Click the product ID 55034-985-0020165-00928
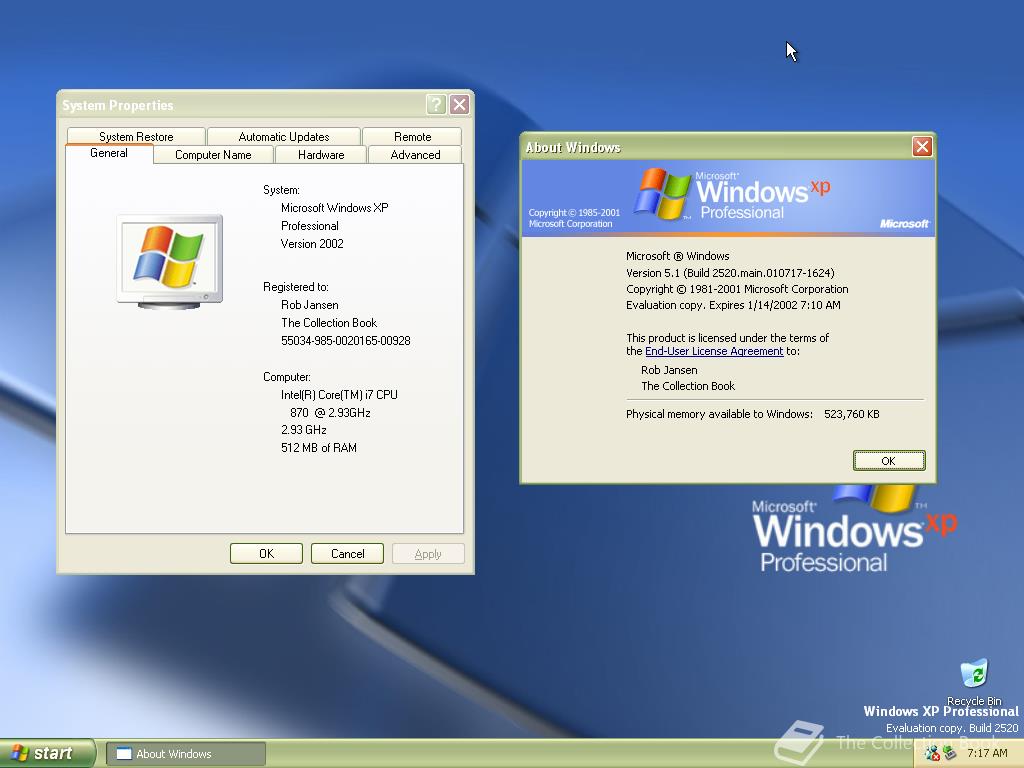Screen dimensions: 1024x768 click(x=345, y=341)
